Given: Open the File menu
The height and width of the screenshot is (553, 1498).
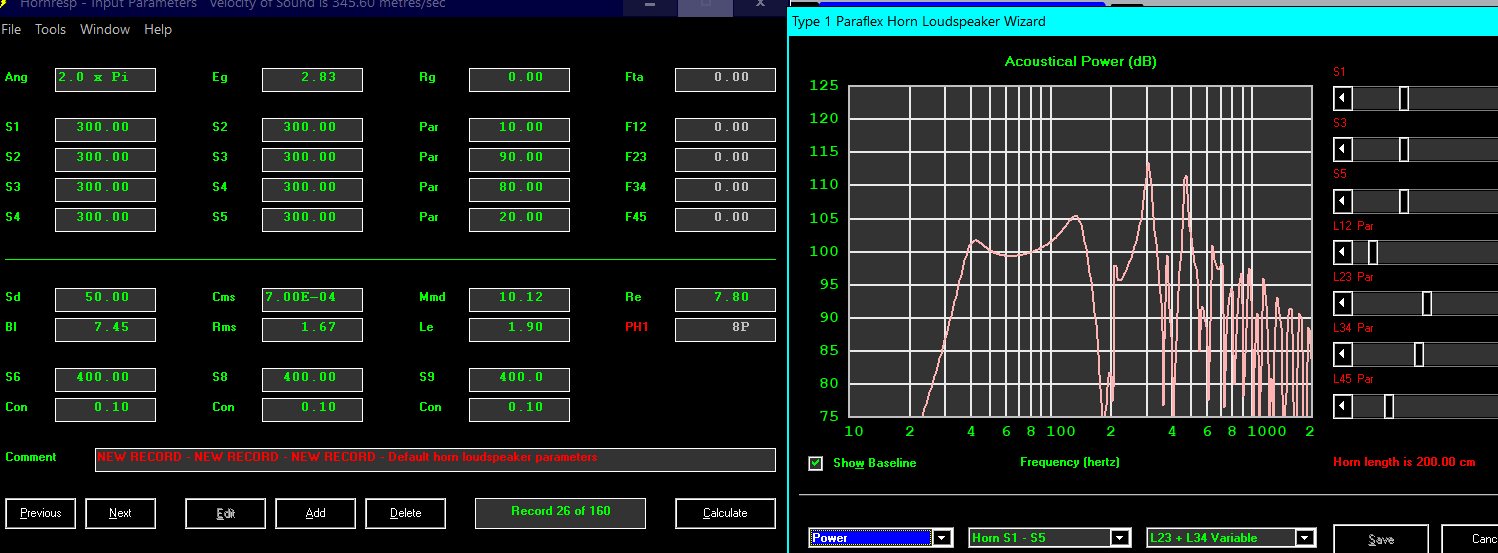Looking at the screenshot, I should pos(11,30).
